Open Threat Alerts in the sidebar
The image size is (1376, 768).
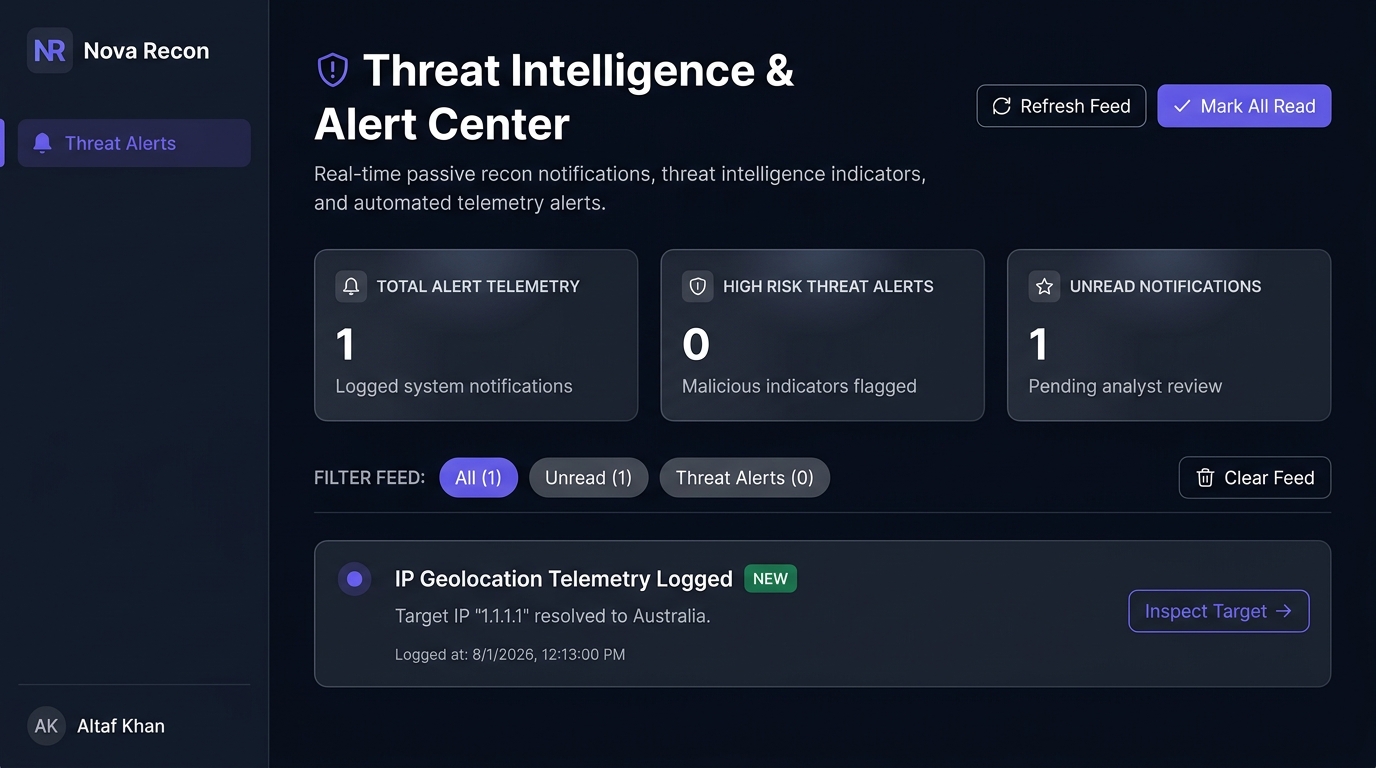coord(134,143)
